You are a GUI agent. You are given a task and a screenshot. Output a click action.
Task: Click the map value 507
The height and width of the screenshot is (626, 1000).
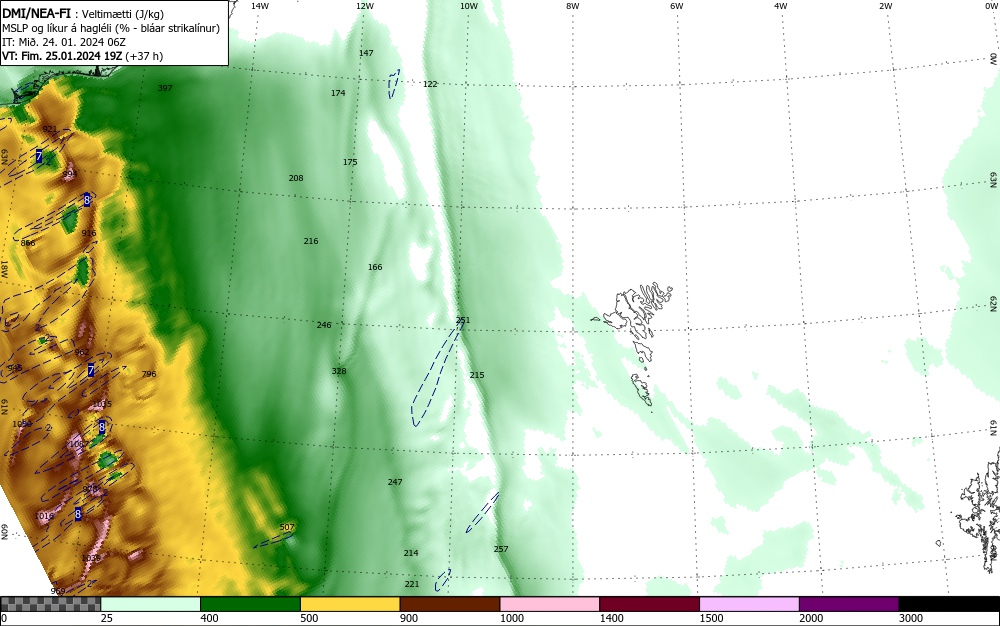click(287, 527)
